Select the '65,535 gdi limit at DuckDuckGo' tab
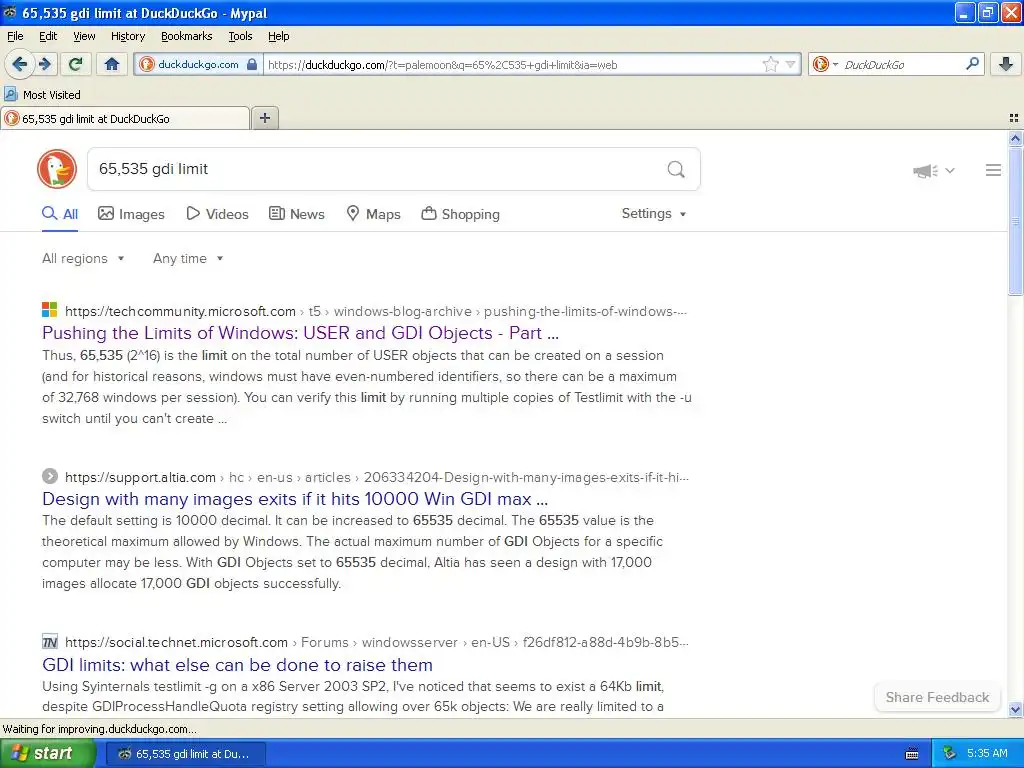Image resolution: width=1024 pixels, height=768 pixels. [125, 119]
